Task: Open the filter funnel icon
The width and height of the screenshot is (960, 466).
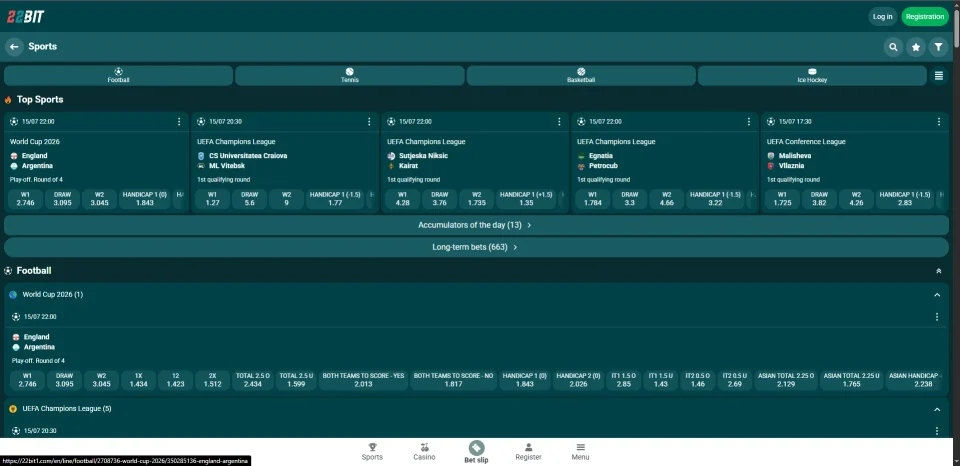Action: tap(938, 47)
